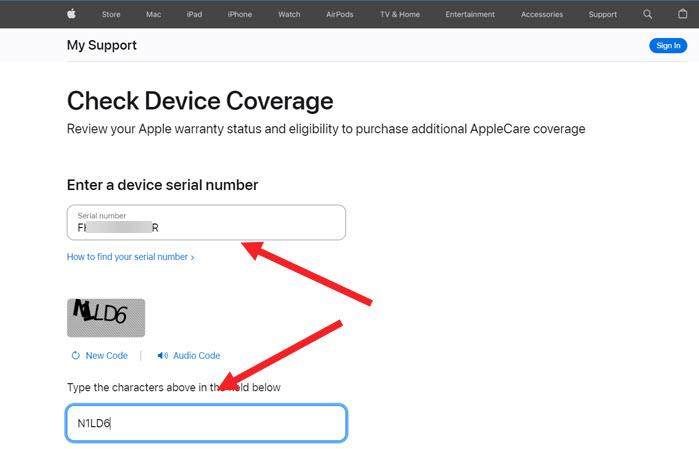Click the Sign In button
Image resolution: width=699 pixels, height=449 pixels.
668,45
